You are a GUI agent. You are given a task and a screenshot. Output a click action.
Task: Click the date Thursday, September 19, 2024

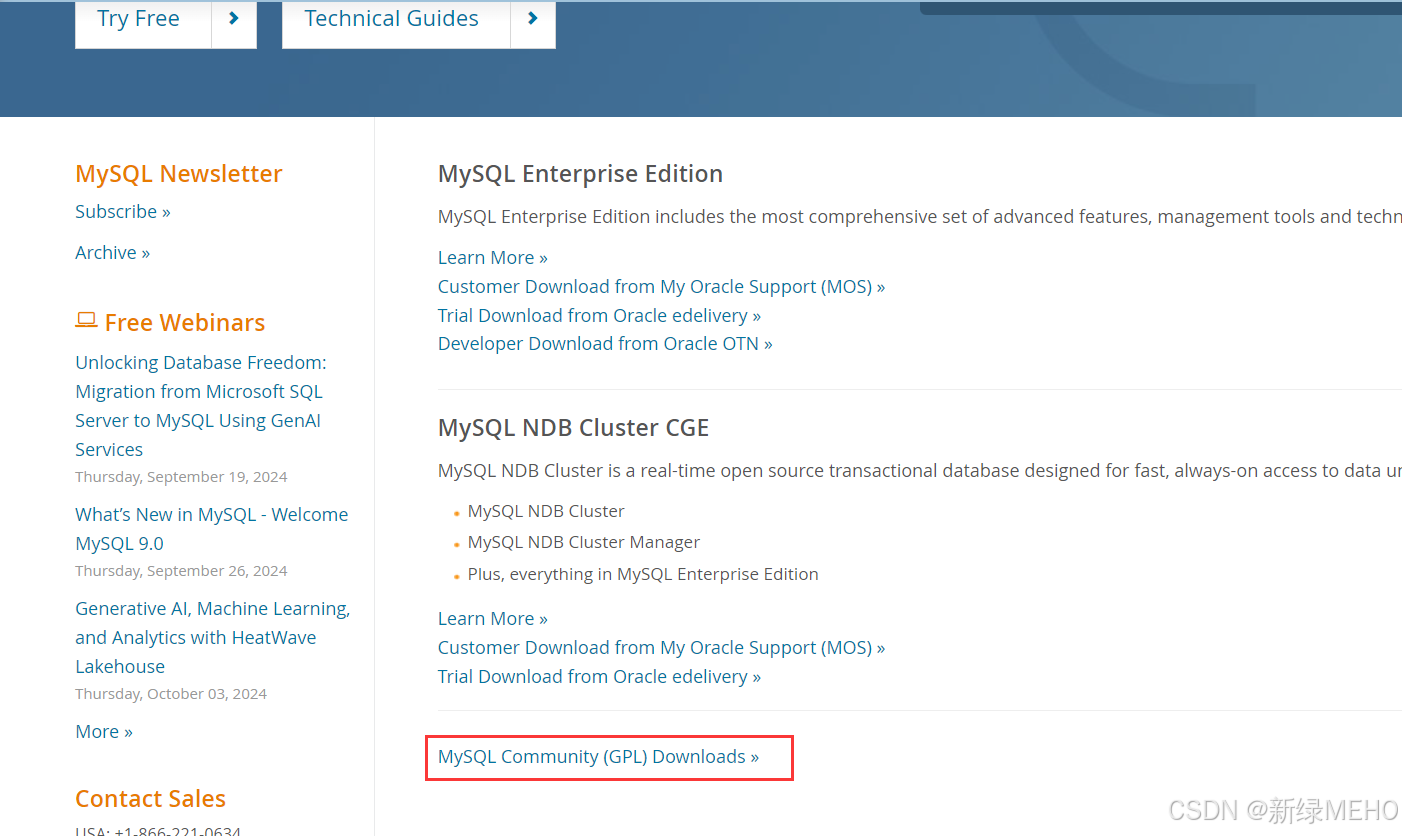click(x=181, y=477)
